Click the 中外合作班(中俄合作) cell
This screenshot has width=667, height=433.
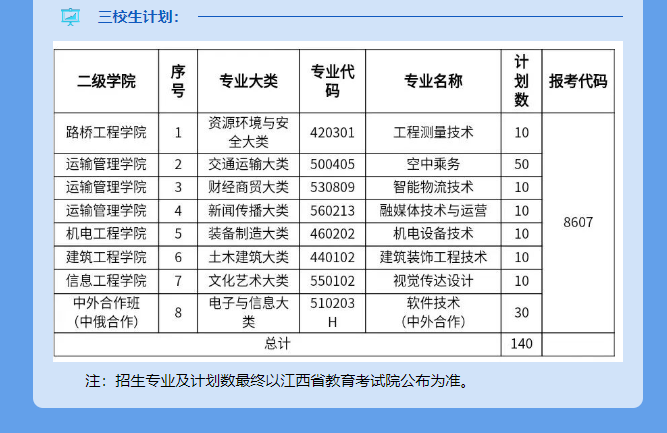tap(106, 313)
